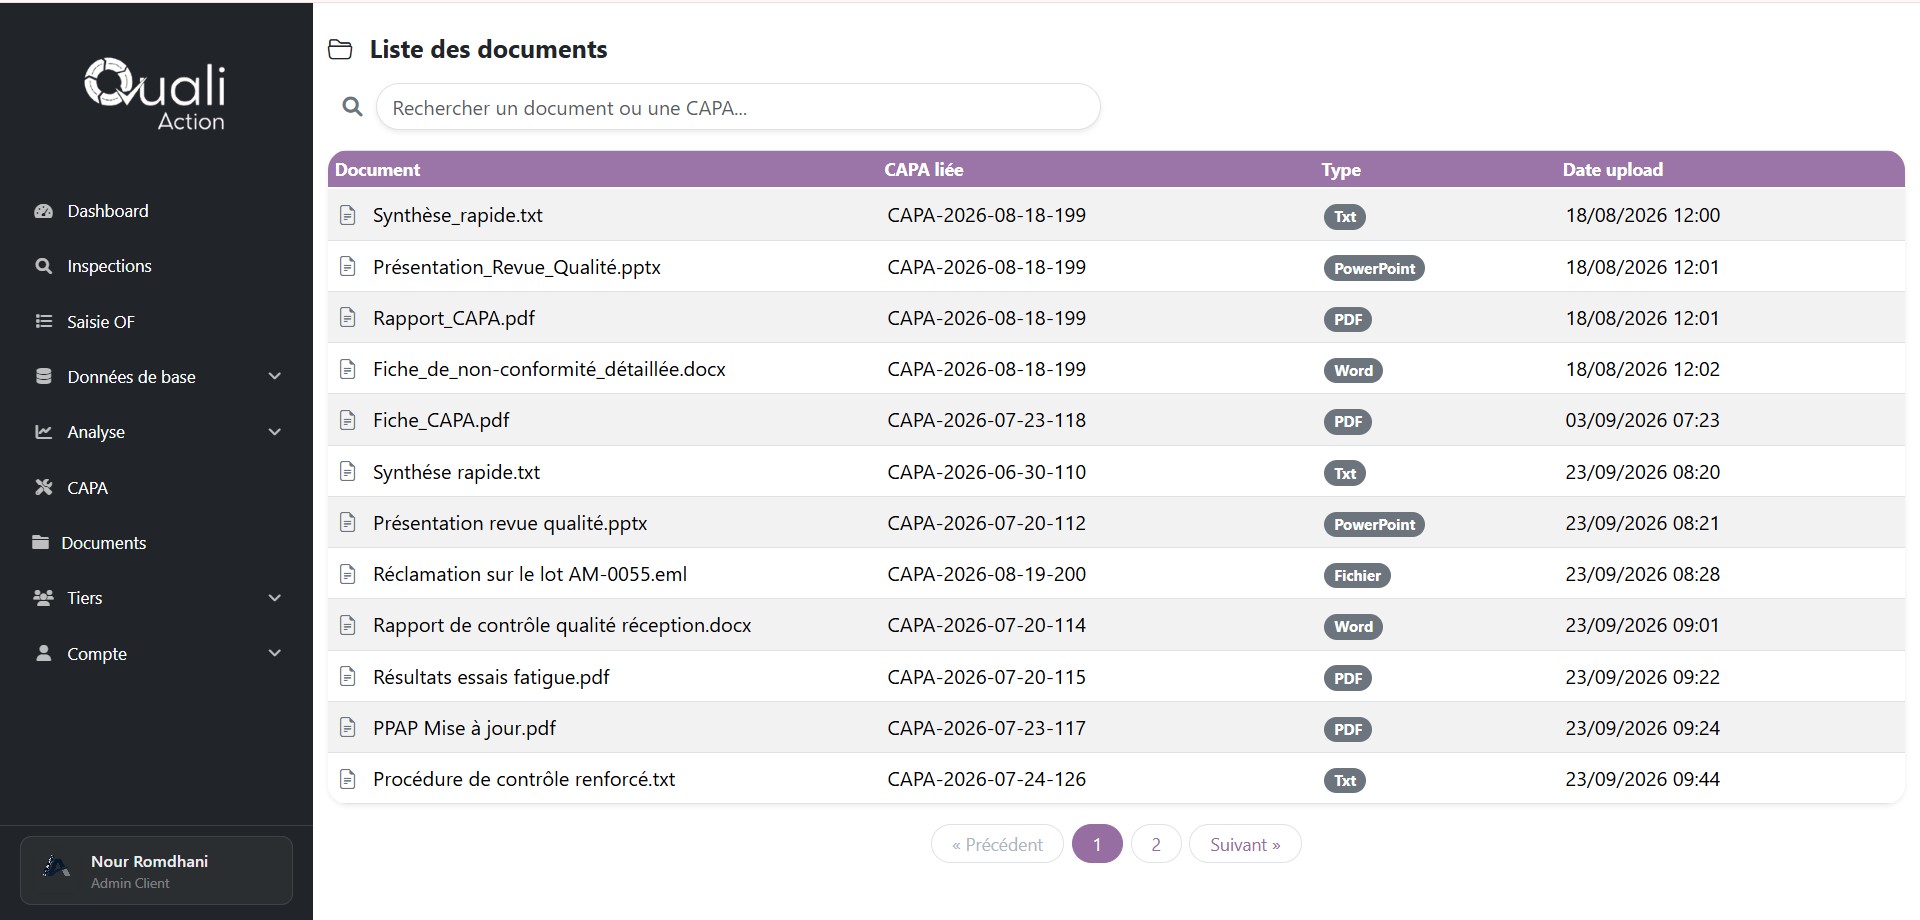Click CAPA-2026-06-30-110 cell
This screenshot has height=920, width=1920.
tap(986, 472)
